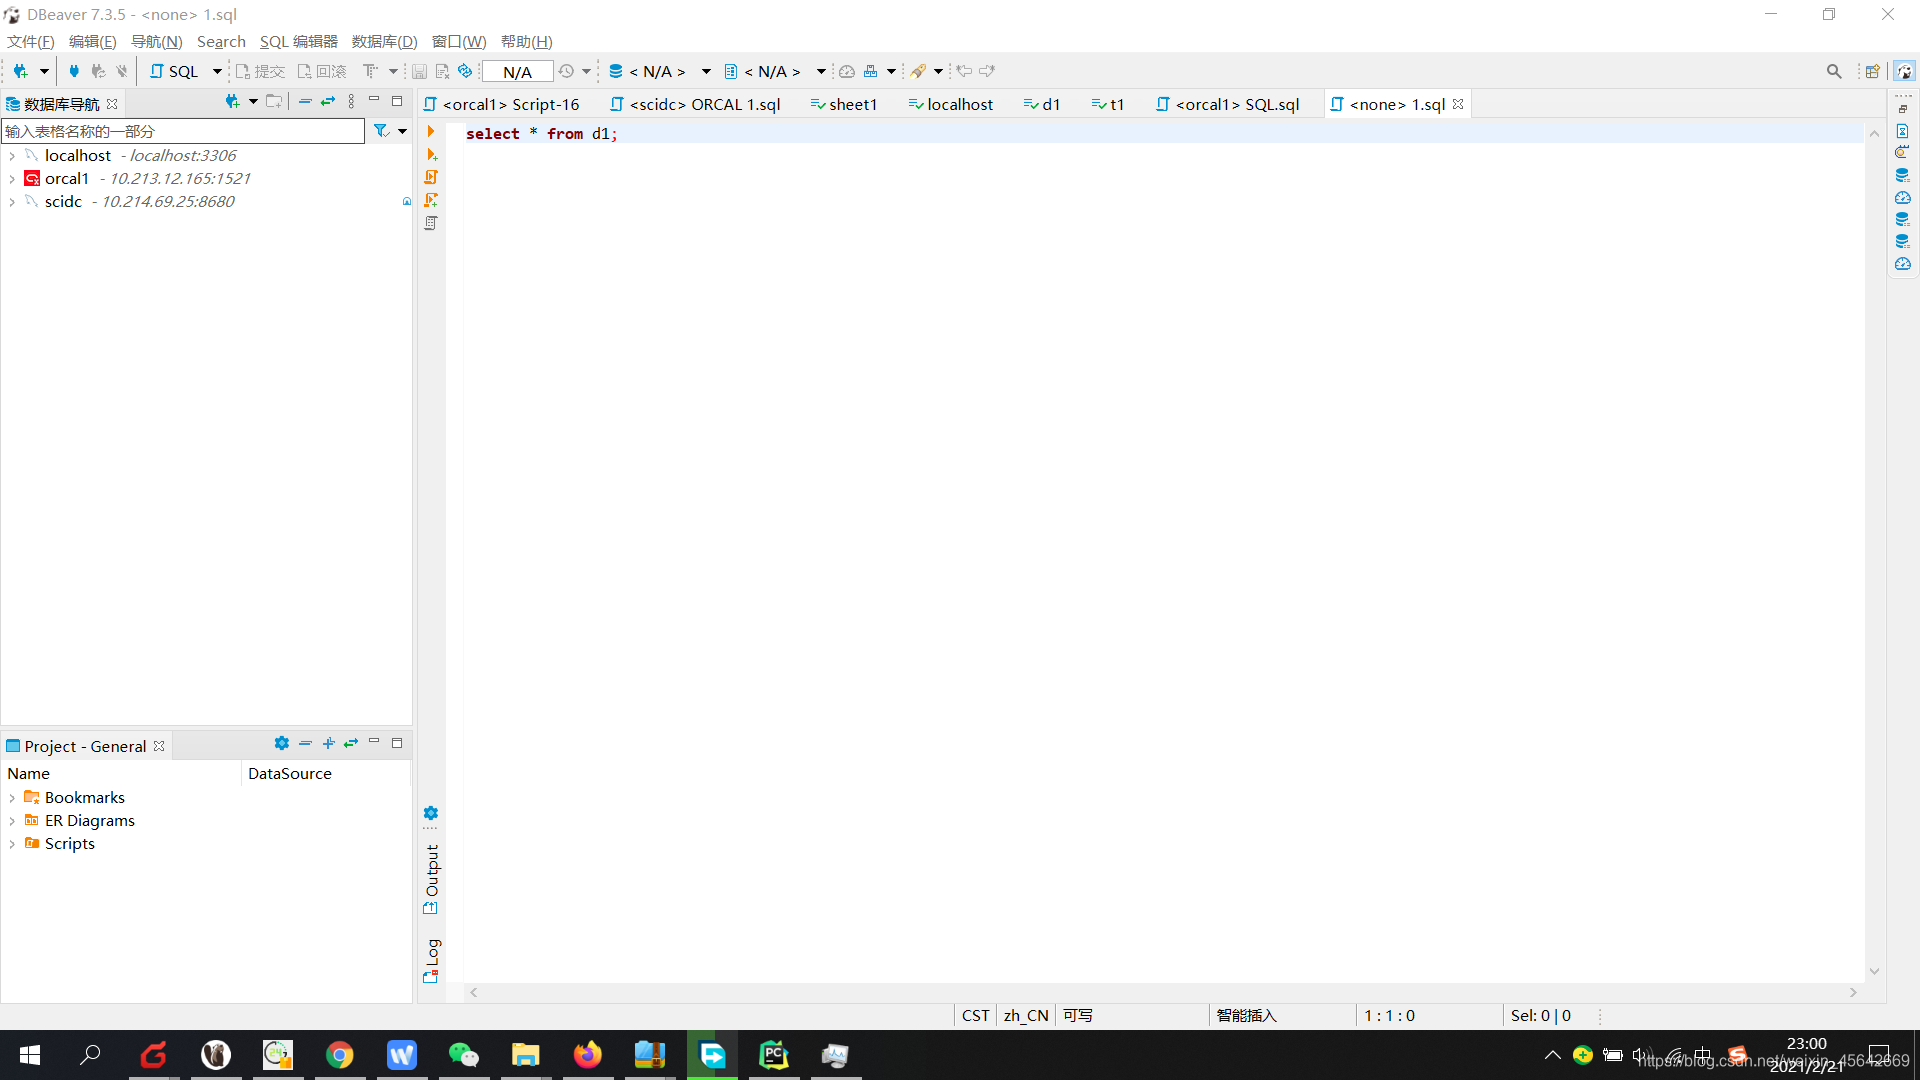Open the 编辑 menu
1920x1080 pixels.
click(90, 41)
